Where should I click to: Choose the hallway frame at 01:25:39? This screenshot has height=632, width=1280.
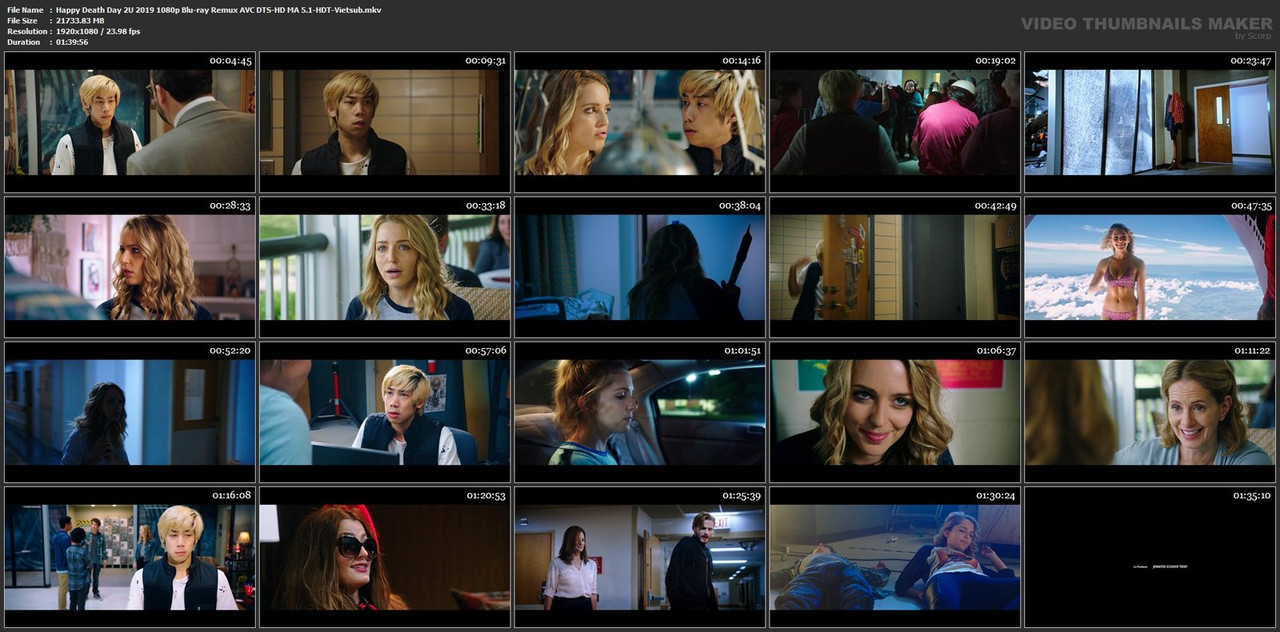pyautogui.click(x=640, y=557)
